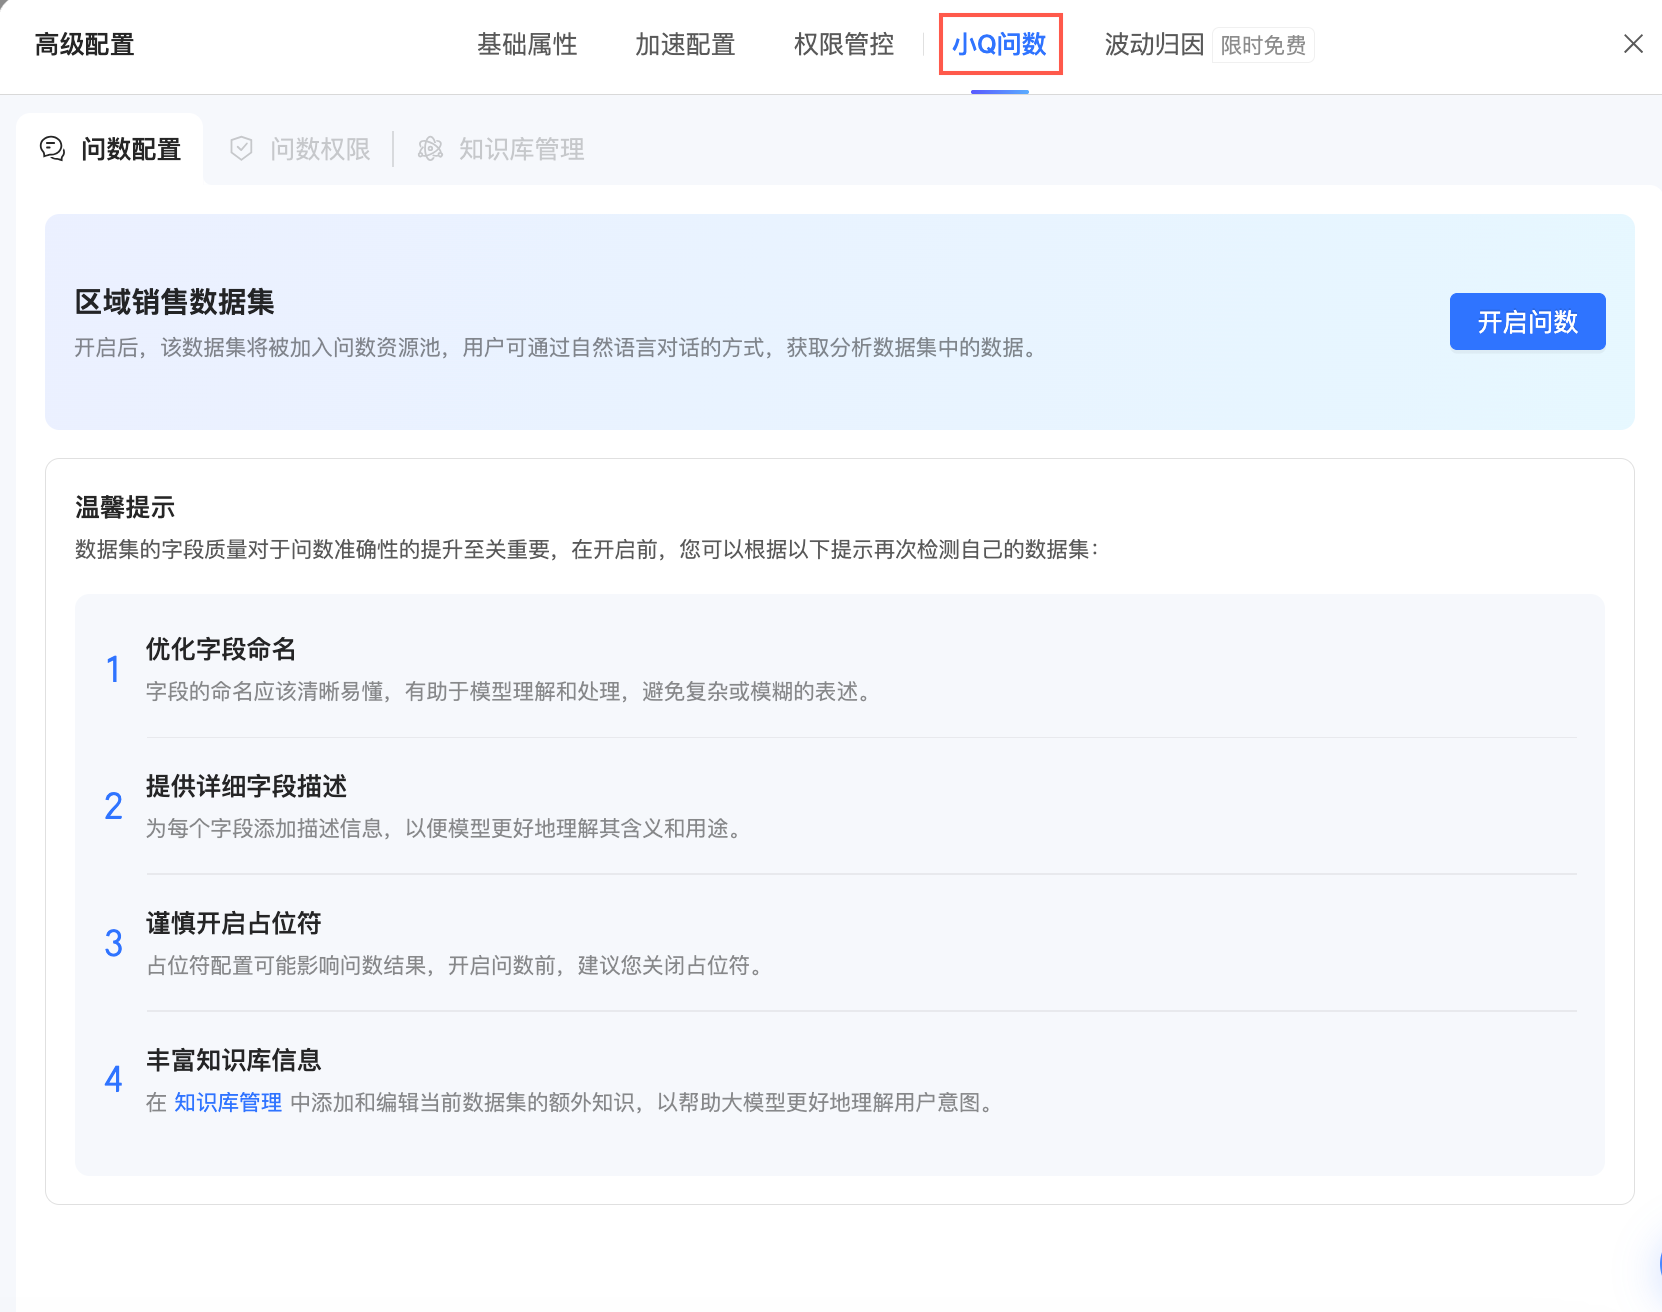Screen dimensions: 1662x1312
Task: Follow the blue 知识库管理 link in tip 4
Action: pos(228,1102)
